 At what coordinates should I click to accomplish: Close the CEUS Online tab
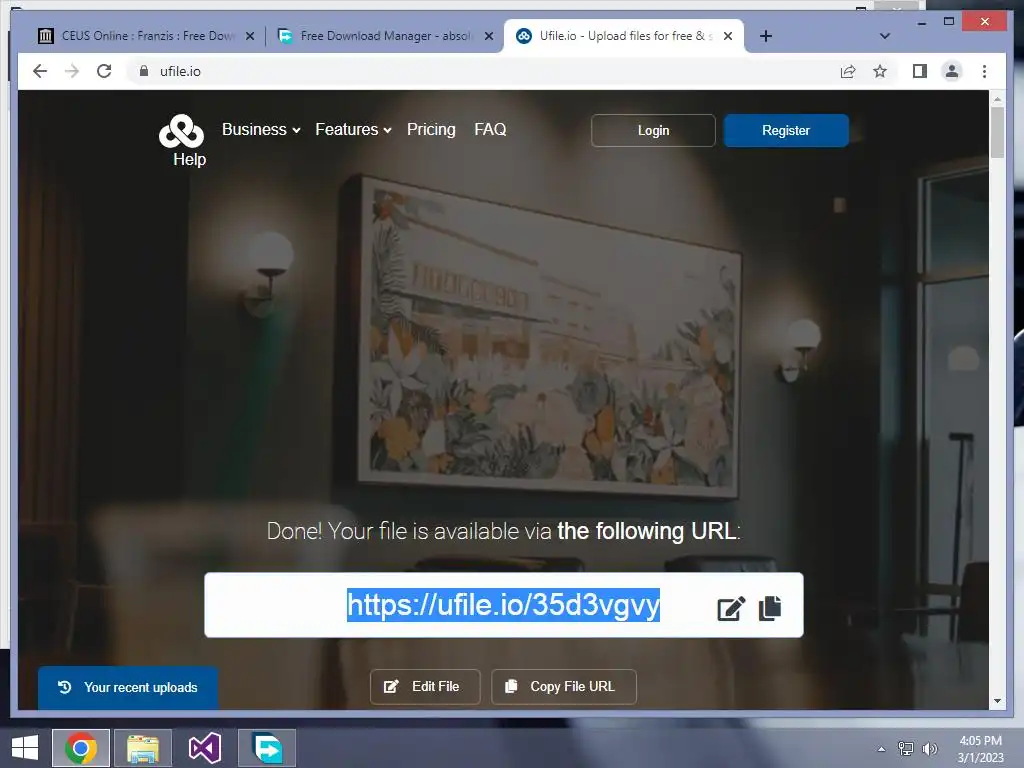click(250, 37)
